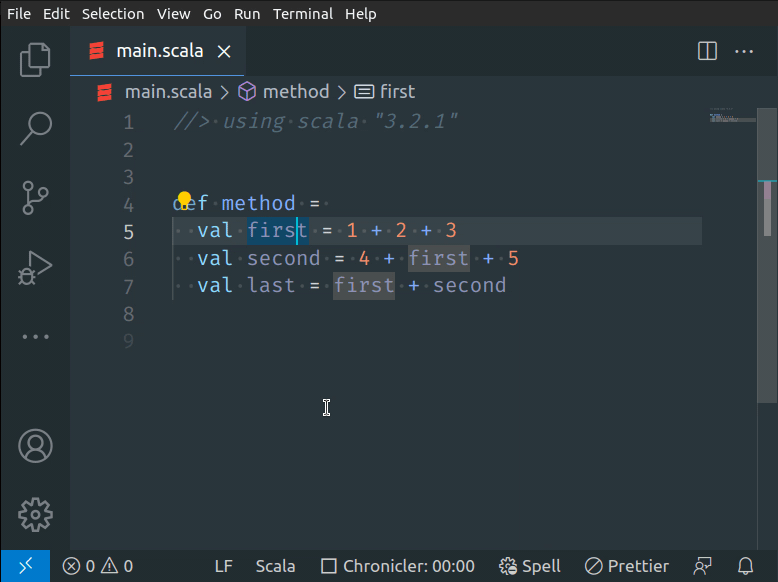
Task: Open the Explorer view in activity bar
Action: (35, 60)
